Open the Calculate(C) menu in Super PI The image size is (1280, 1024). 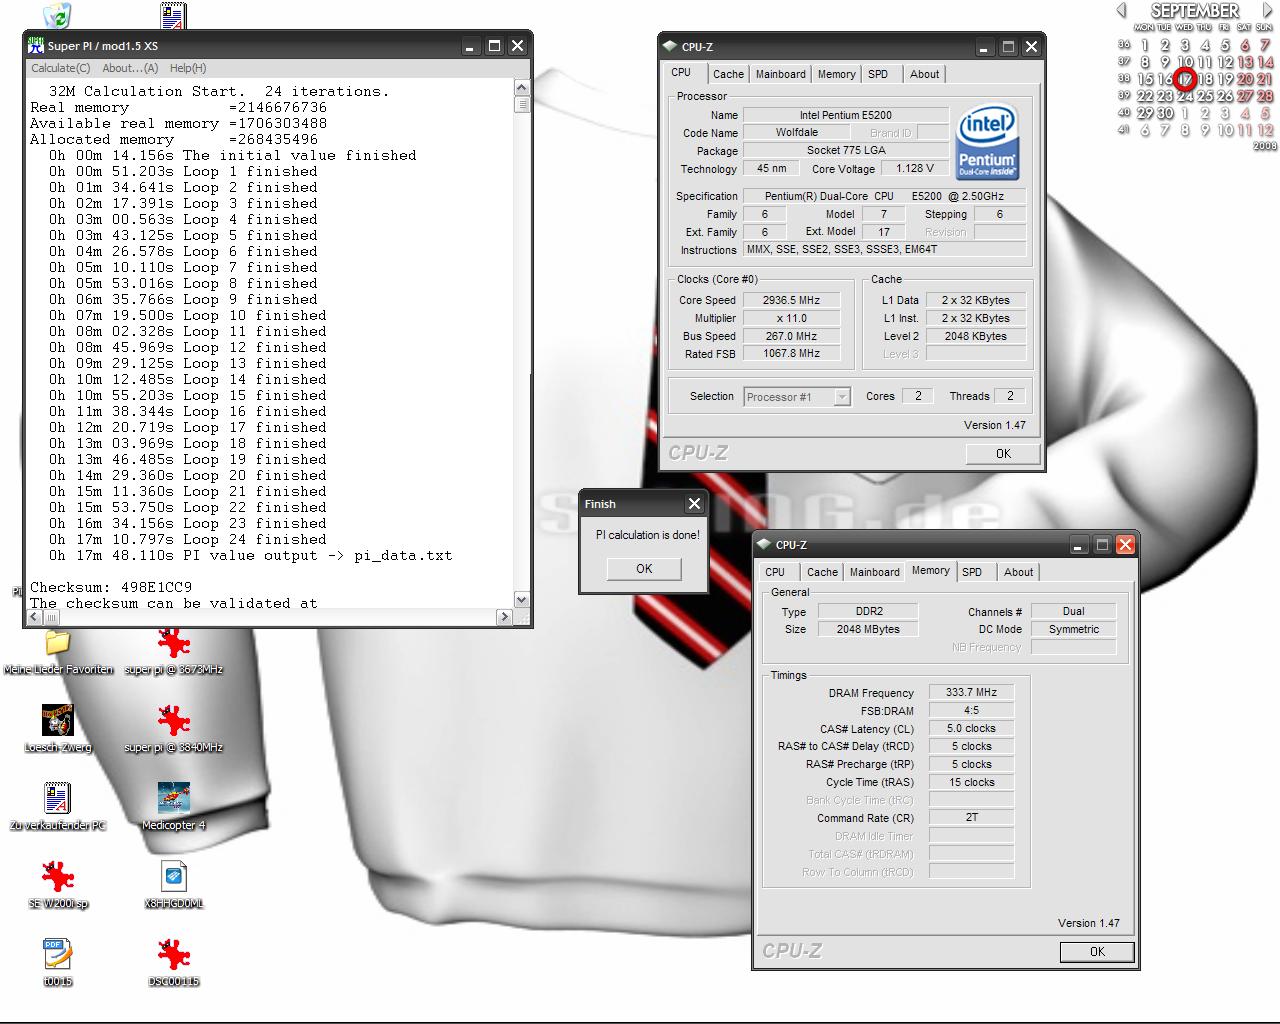pos(60,68)
